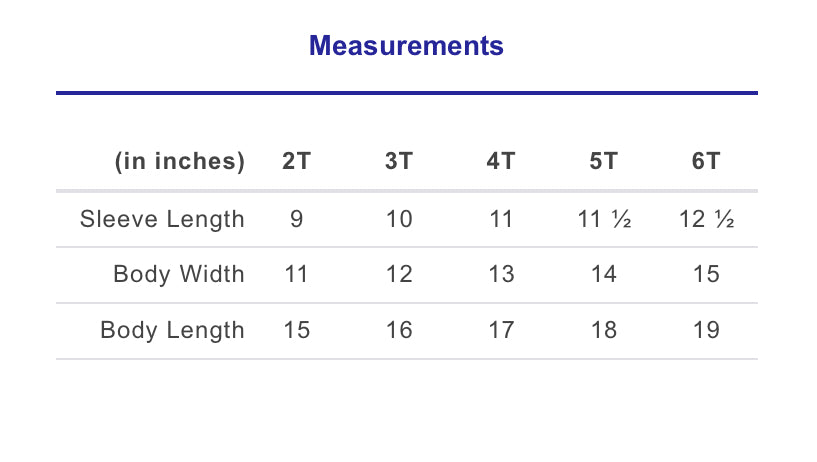Select the 6T column header
817x462 pixels.
click(x=706, y=162)
